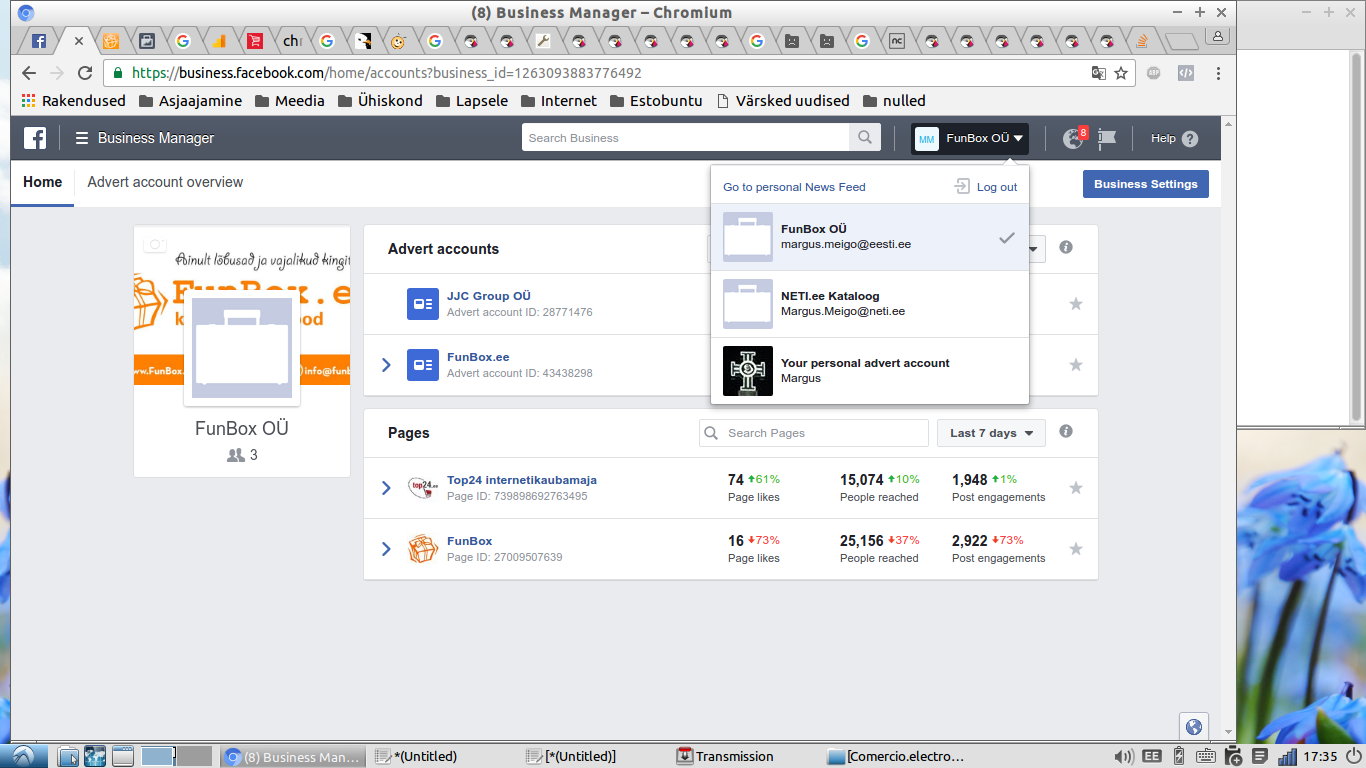Click the search magnifier button beside Search Business
This screenshot has height=768, width=1366.
(865, 138)
